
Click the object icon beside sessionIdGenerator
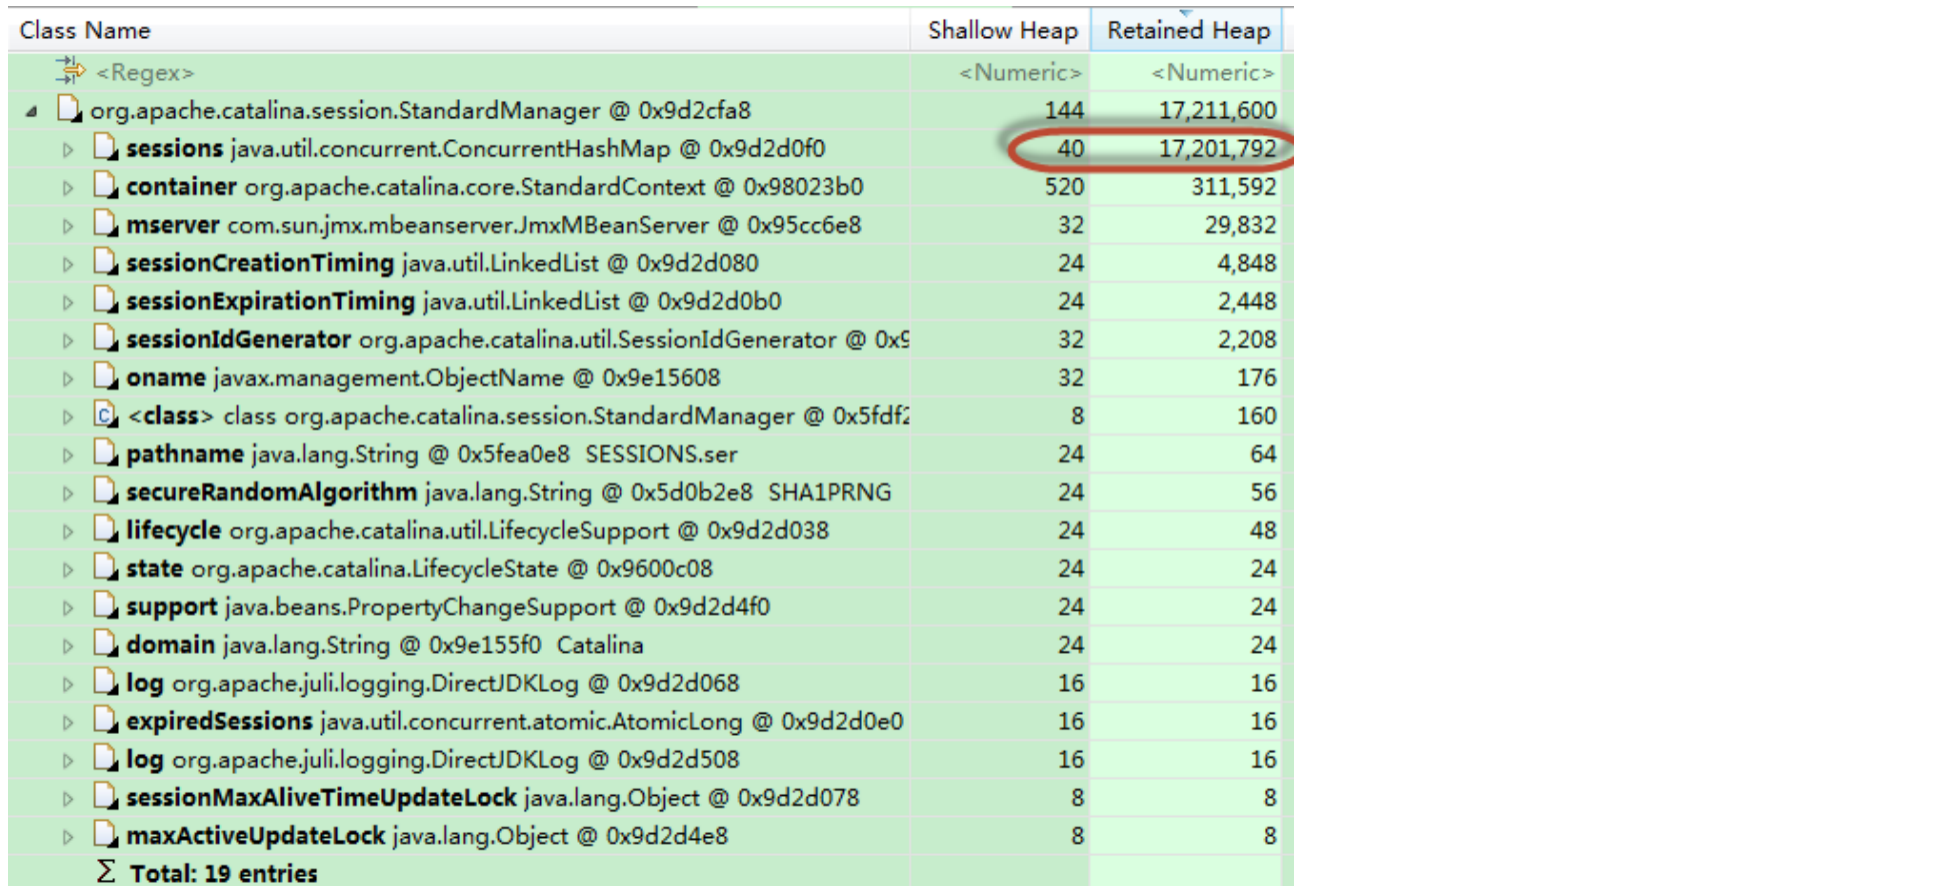[105, 338]
